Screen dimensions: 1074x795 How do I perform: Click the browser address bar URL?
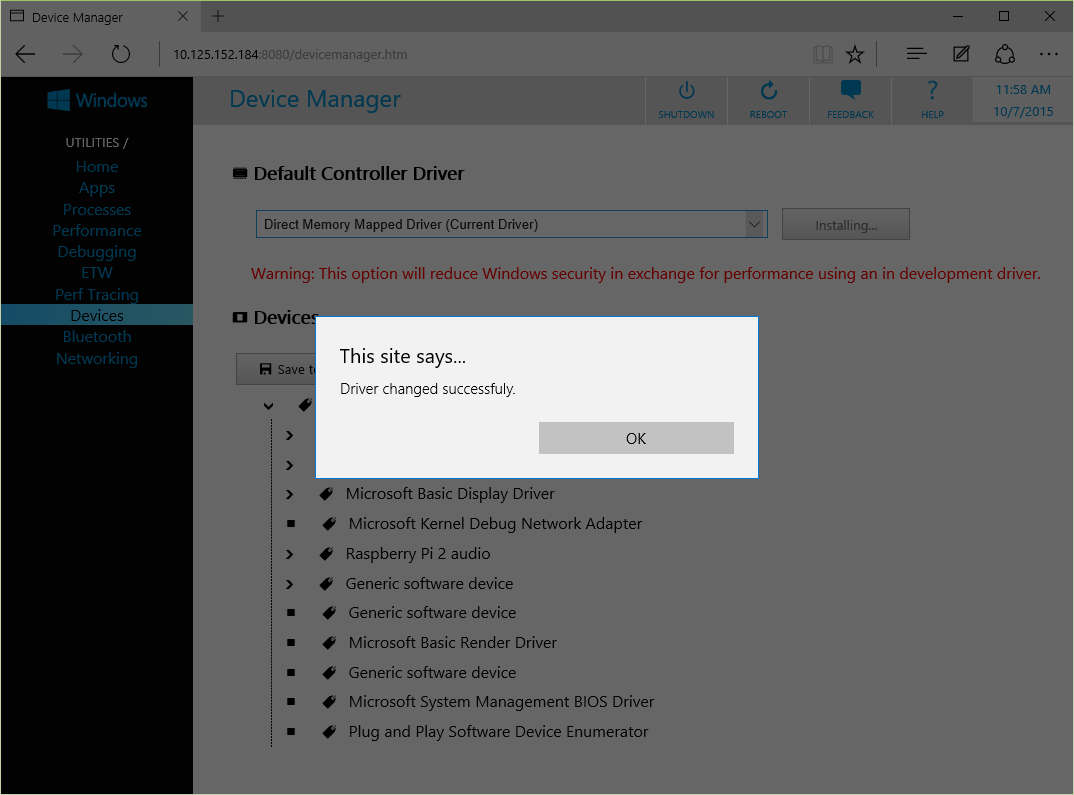coord(290,55)
